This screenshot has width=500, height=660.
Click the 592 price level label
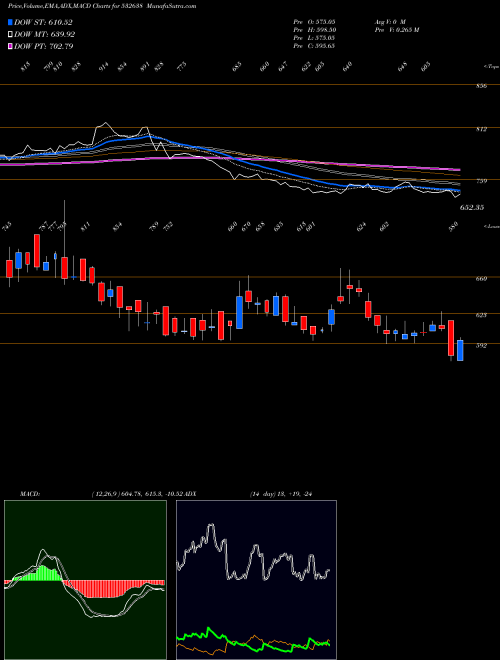(483, 346)
